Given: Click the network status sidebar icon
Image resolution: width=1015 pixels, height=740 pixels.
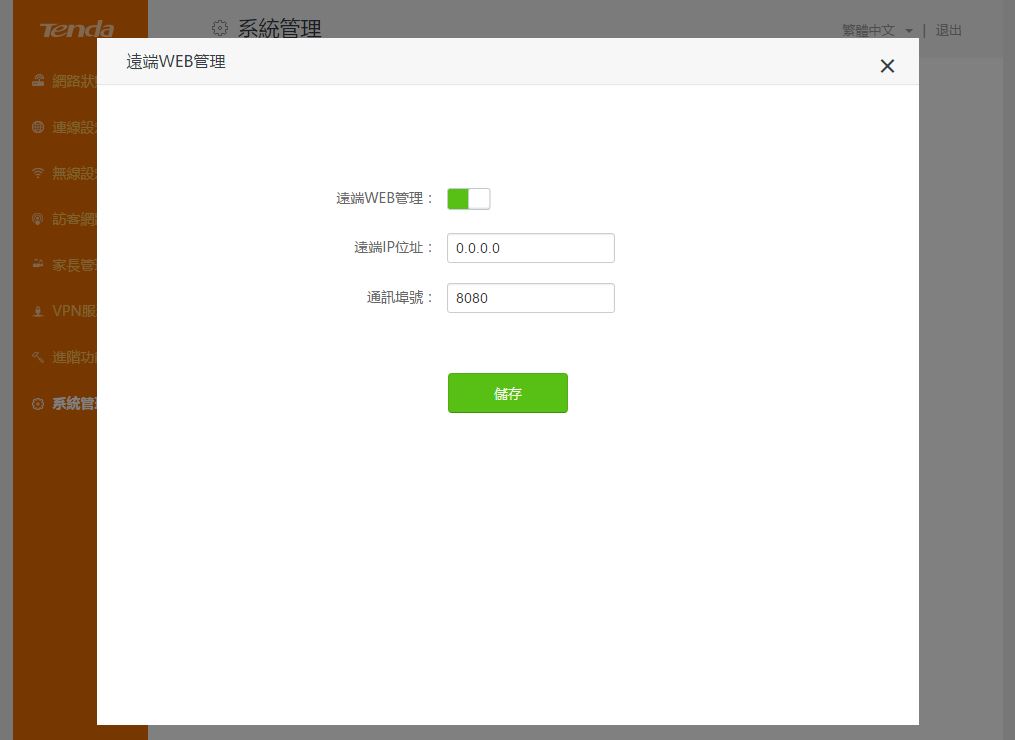Looking at the screenshot, I should pos(38,81).
